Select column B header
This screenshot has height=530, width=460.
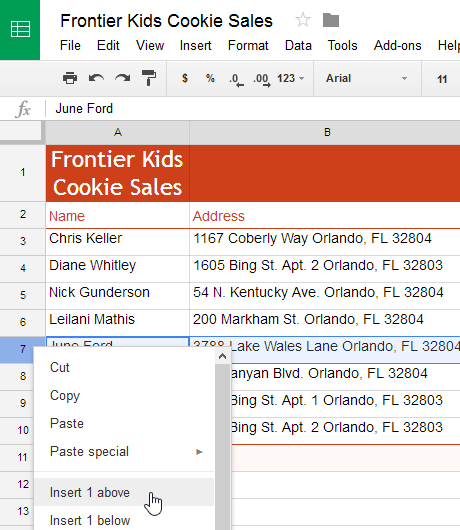click(x=325, y=132)
